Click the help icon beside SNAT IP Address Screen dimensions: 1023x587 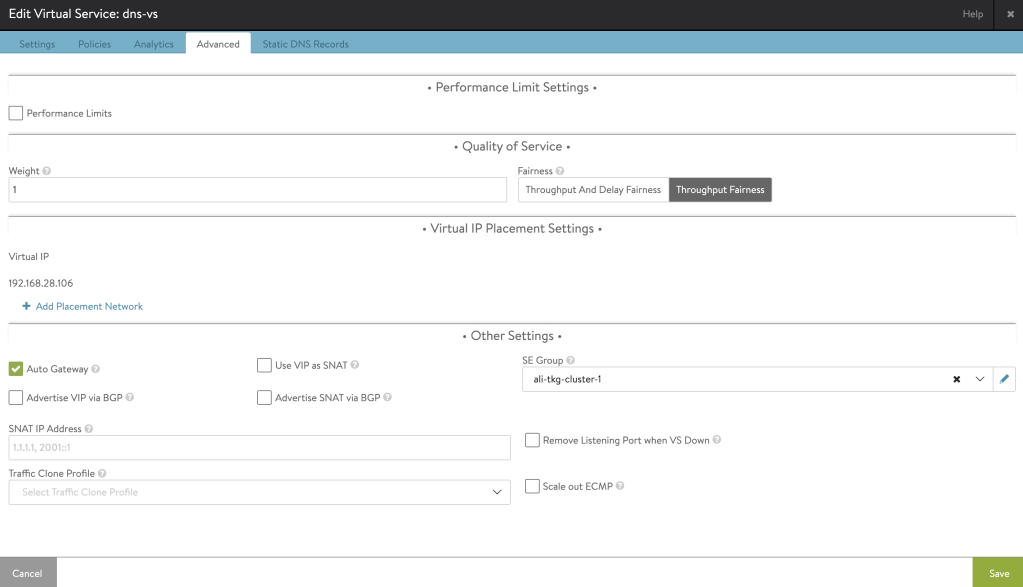coord(89,429)
